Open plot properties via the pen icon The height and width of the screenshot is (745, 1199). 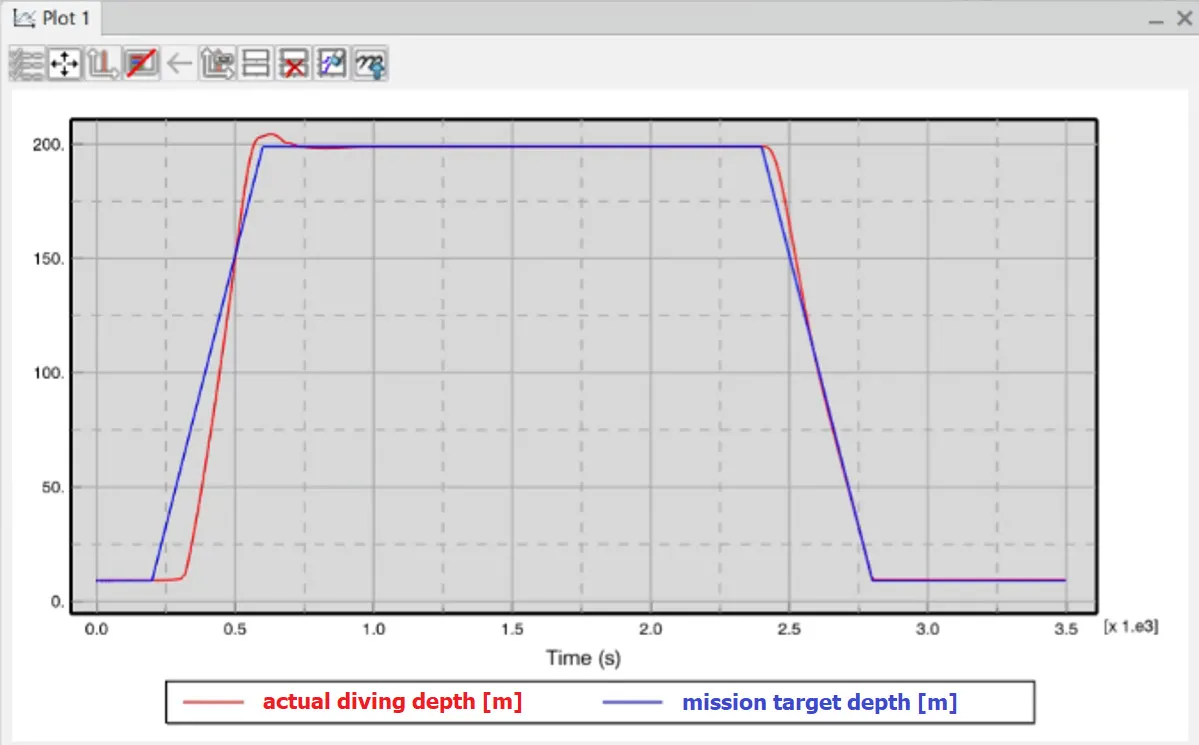point(331,62)
